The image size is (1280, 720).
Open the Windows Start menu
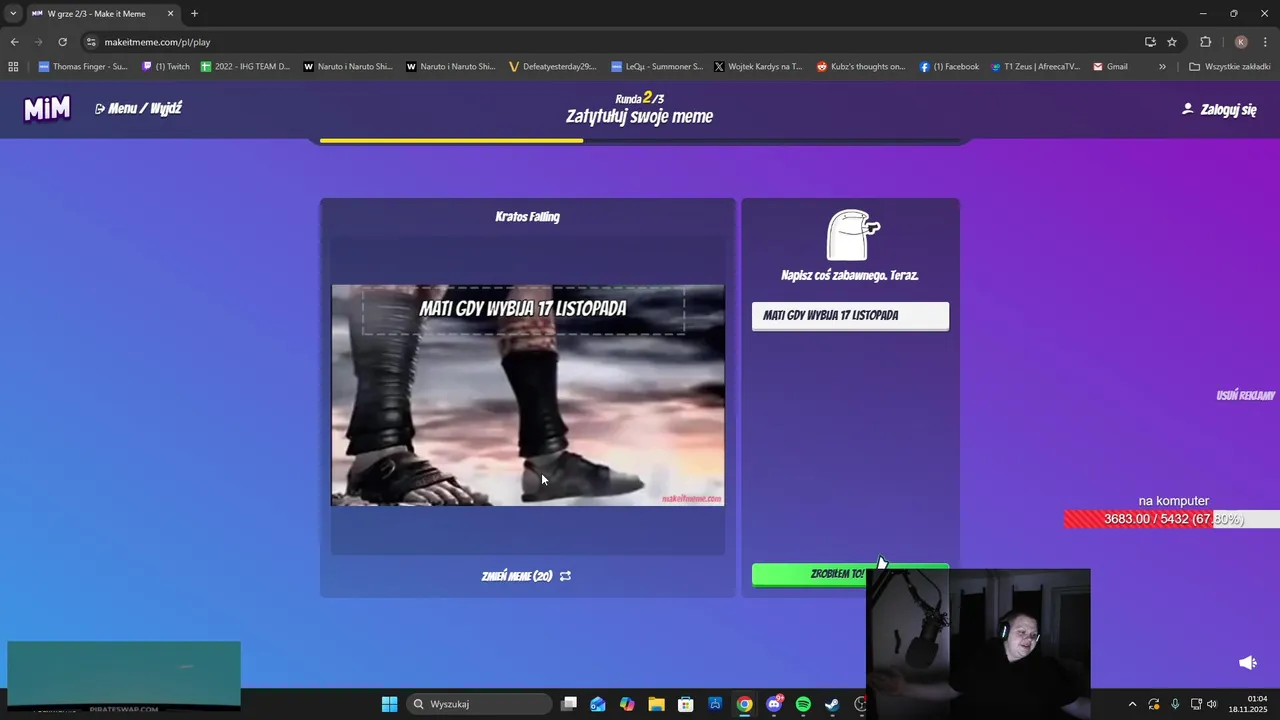389,704
